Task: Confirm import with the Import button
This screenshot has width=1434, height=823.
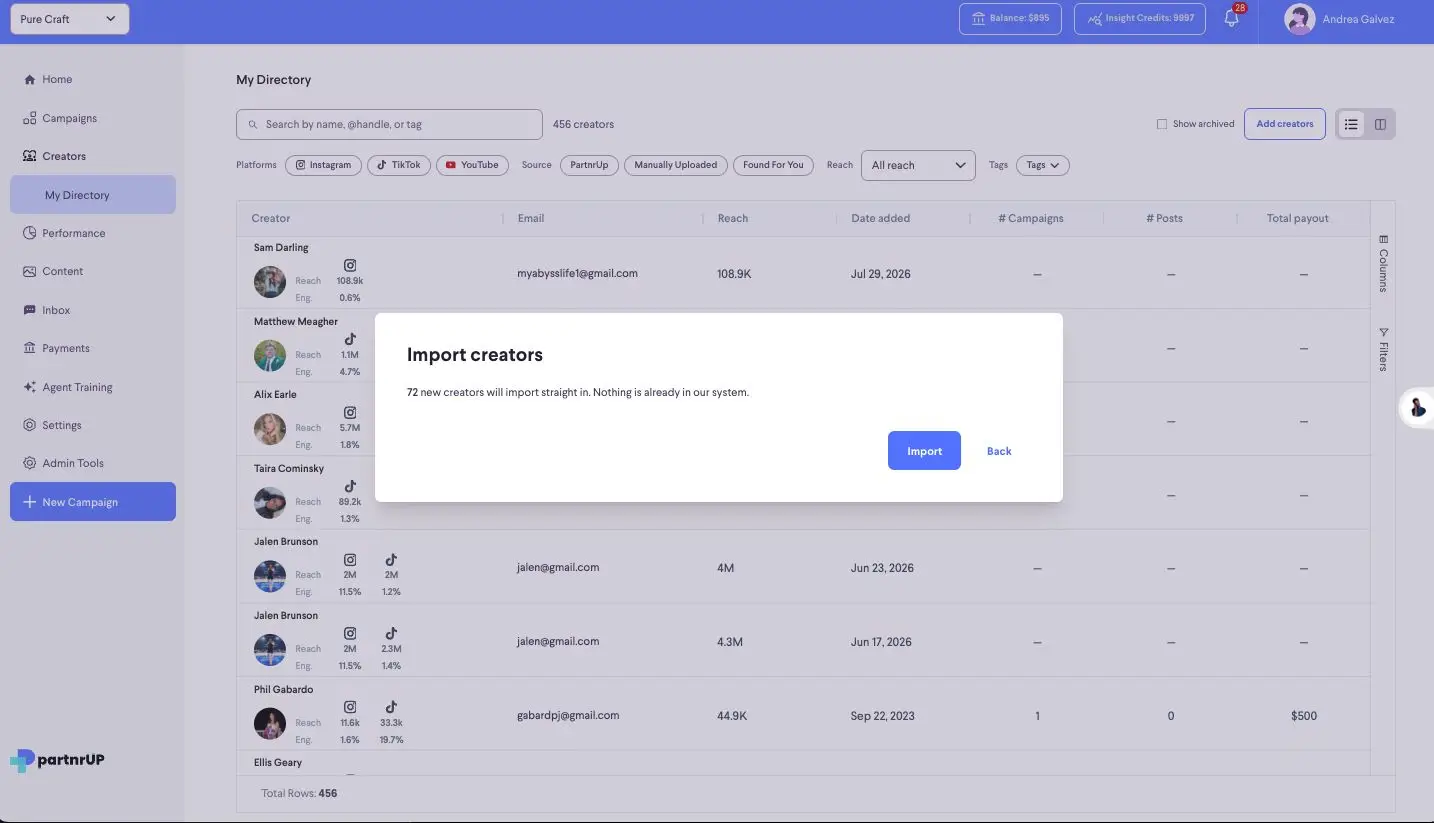Action: pyautogui.click(x=924, y=451)
